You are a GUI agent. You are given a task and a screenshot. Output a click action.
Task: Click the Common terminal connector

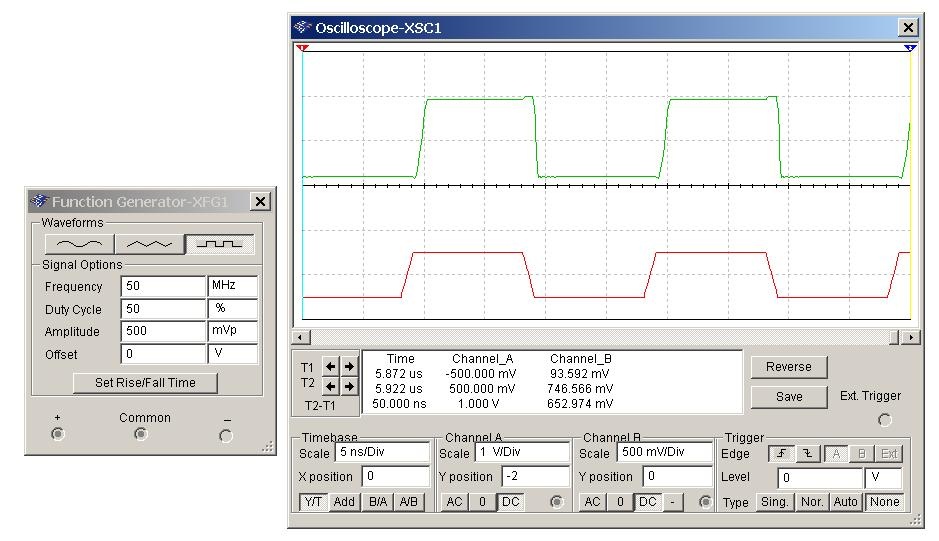tap(141, 435)
